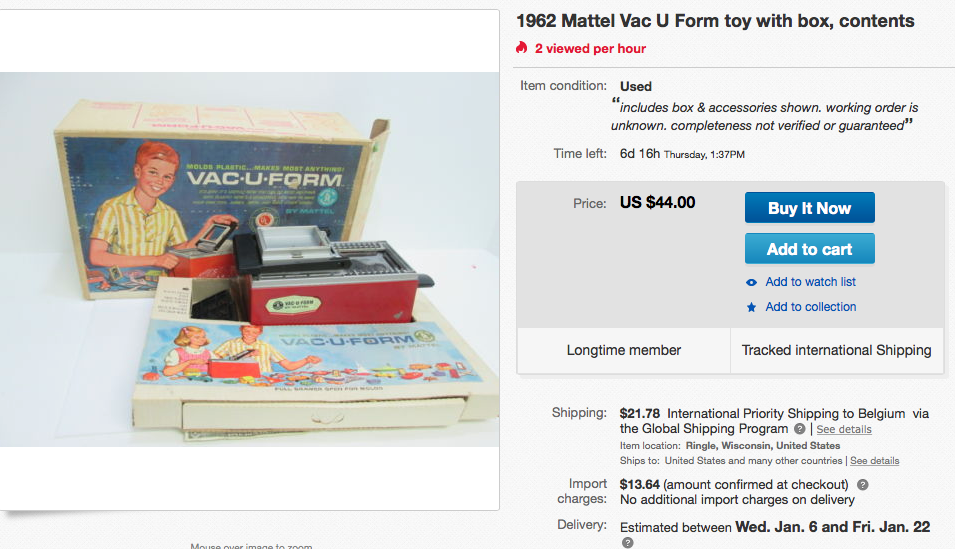Select Tracked international Shipping badge
The height and width of the screenshot is (549, 955).
(836, 350)
